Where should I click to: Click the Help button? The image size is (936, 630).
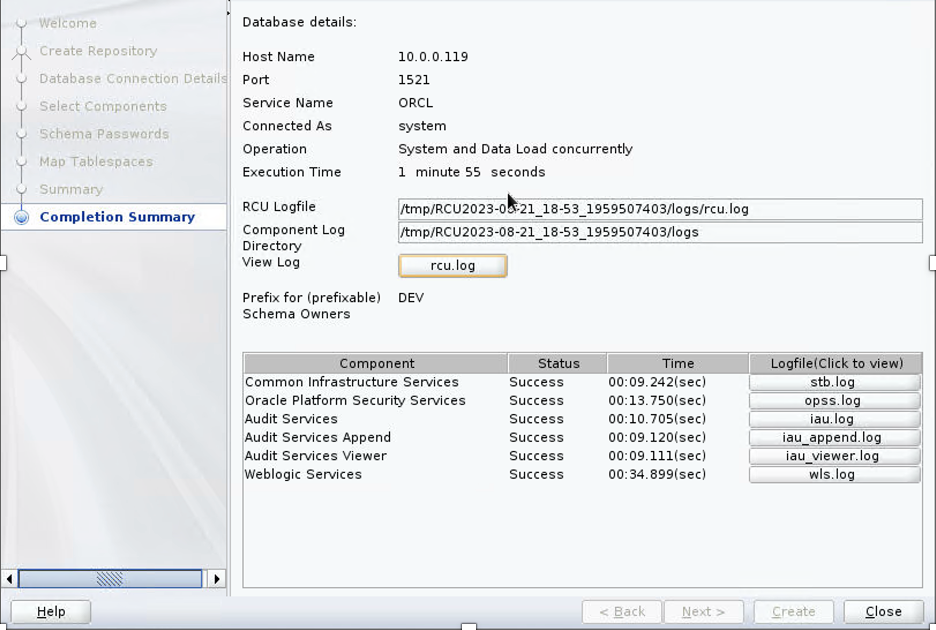(x=51, y=612)
